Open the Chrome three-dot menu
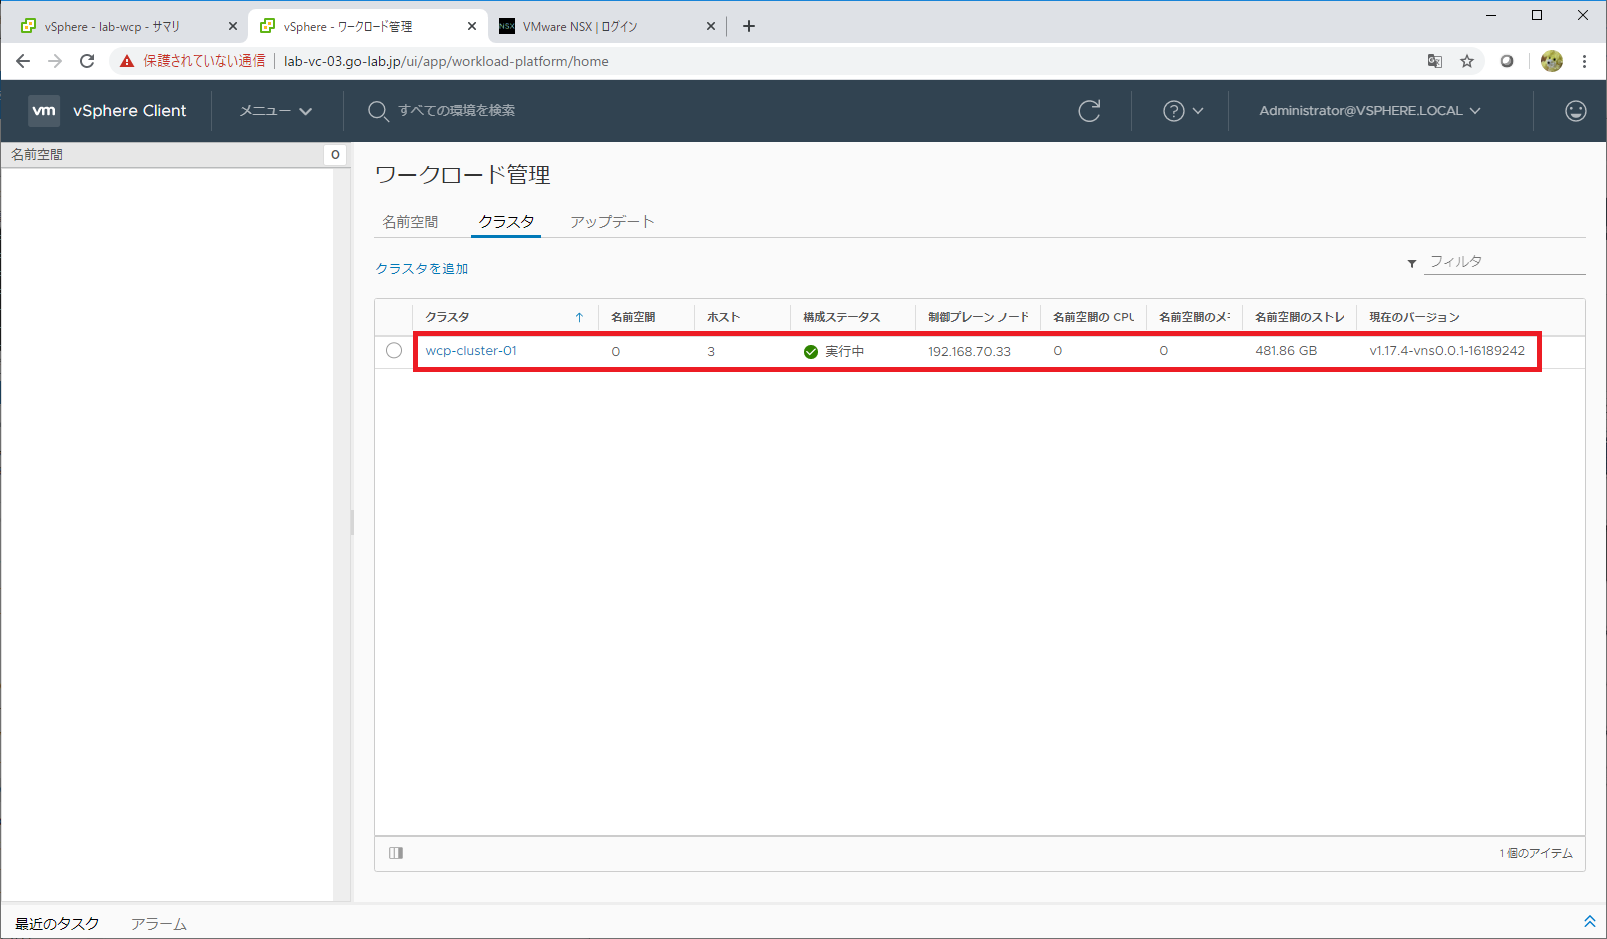Screen dimensions: 1607x939 1584,61
